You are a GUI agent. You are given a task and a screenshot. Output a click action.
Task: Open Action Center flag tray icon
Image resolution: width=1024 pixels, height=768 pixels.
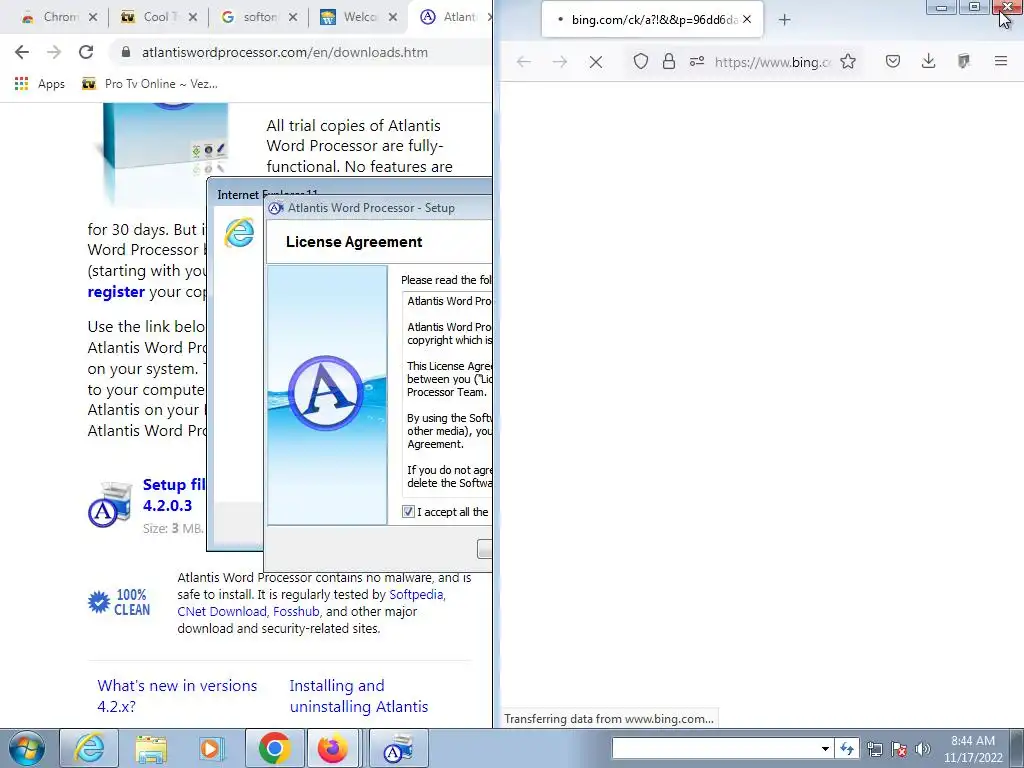point(899,749)
